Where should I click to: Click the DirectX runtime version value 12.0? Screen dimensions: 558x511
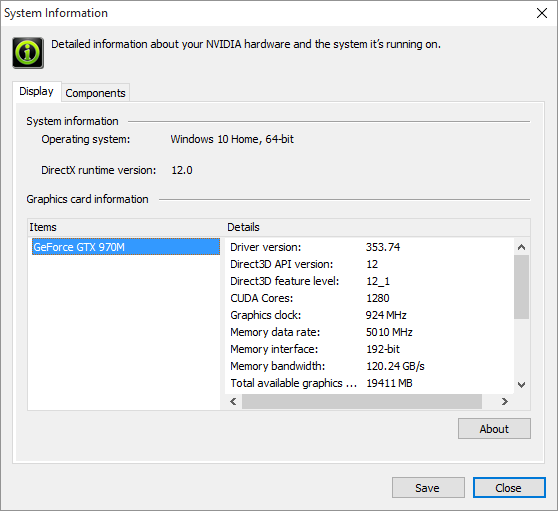pos(182,170)
